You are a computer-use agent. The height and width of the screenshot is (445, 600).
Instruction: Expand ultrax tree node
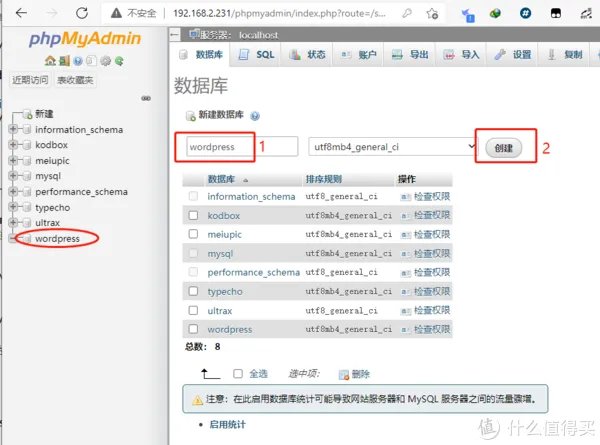pos(13,222)
